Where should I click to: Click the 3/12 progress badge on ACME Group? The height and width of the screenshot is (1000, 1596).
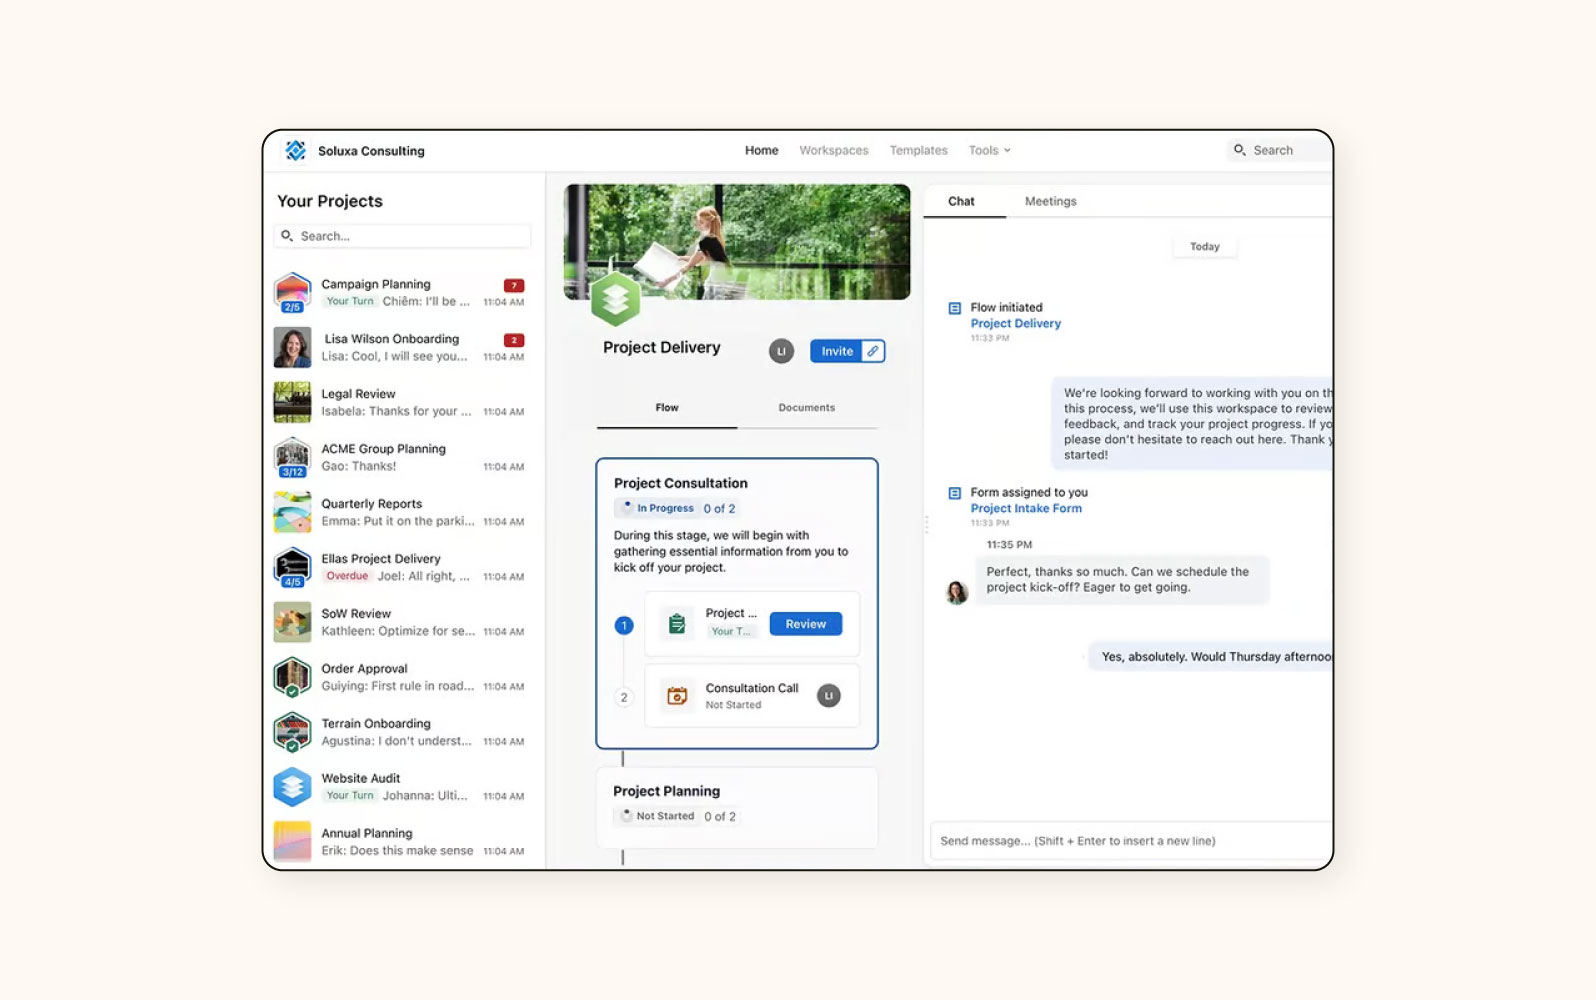[x=292, y=472]
